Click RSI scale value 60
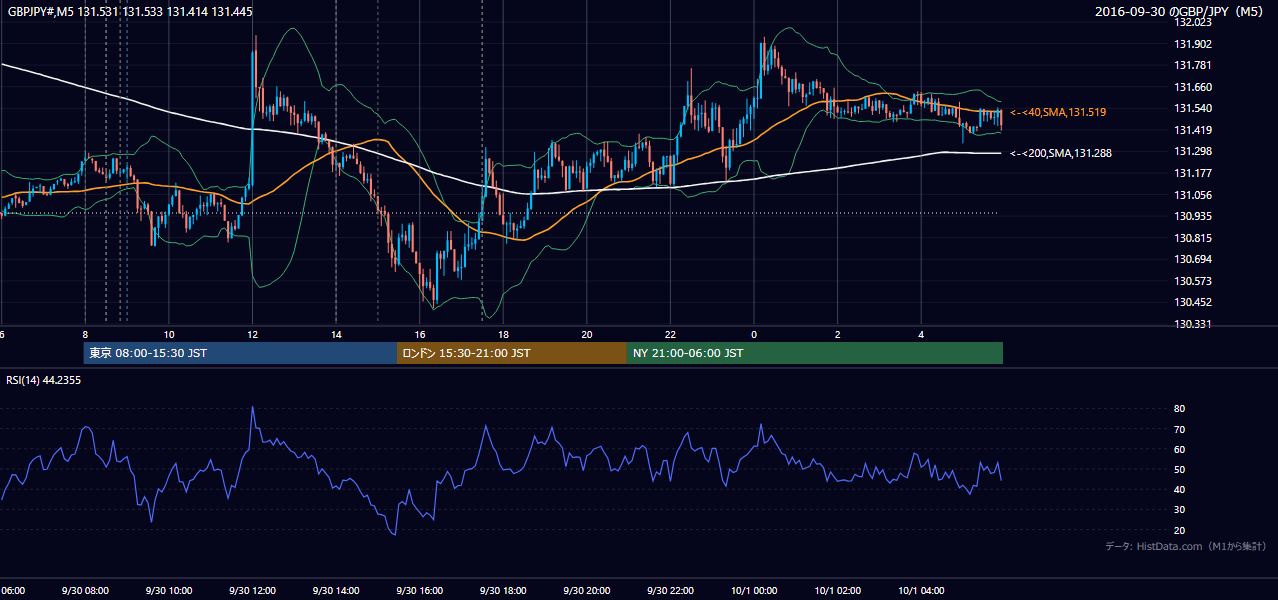Viewport: 1278px width, 600px height. (1180, 449)
